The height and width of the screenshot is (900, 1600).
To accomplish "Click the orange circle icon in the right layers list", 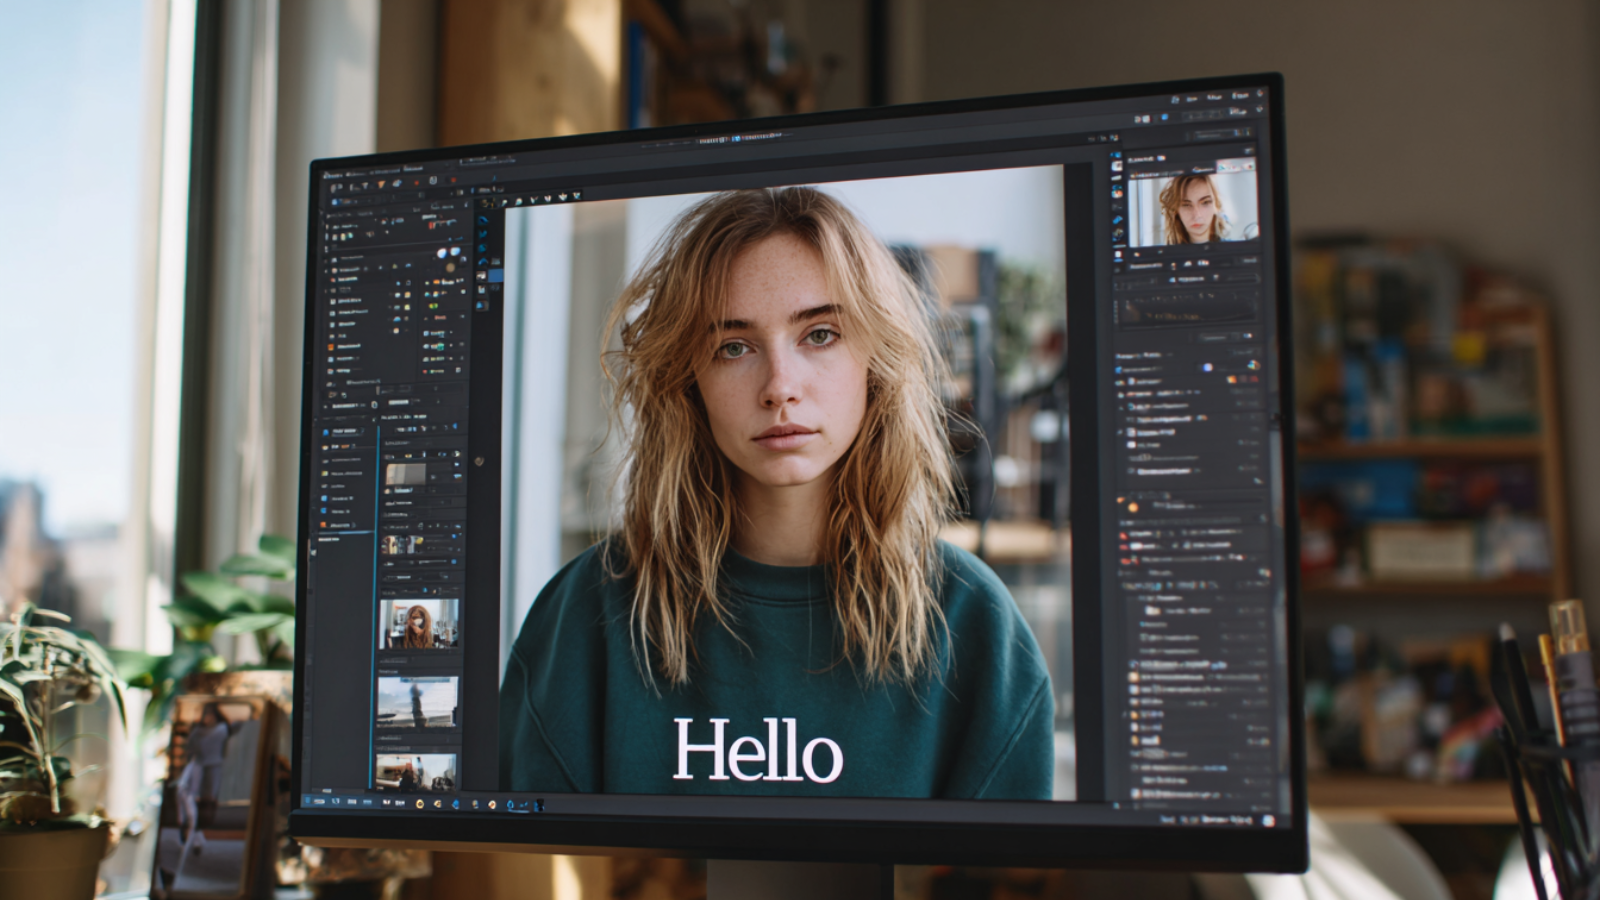I will [x=1133, y=508].
